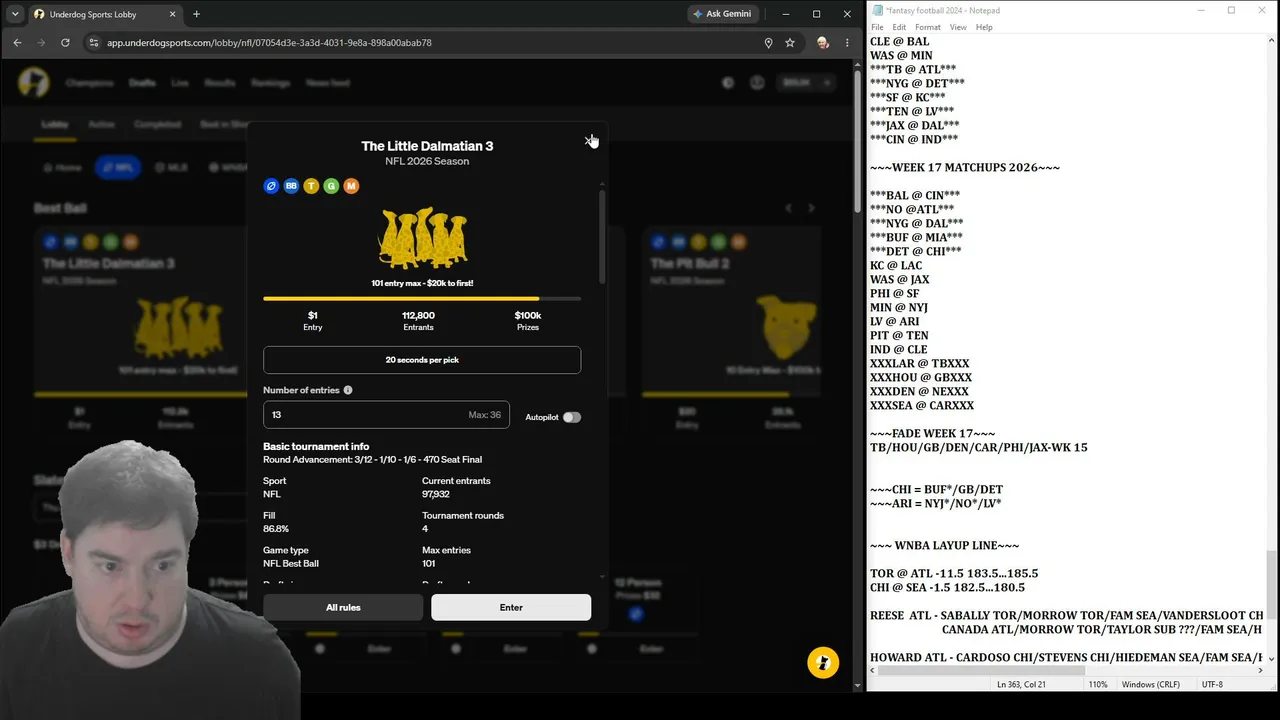Open the Chrome three-dot menu

pyautogui.click(x=847, y=43)
